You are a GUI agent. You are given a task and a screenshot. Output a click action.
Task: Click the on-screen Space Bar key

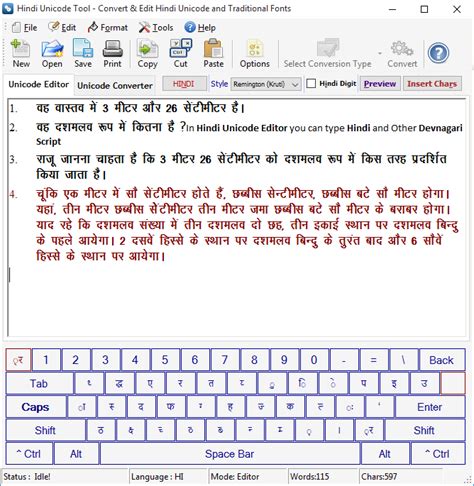[x=230, y=454]
